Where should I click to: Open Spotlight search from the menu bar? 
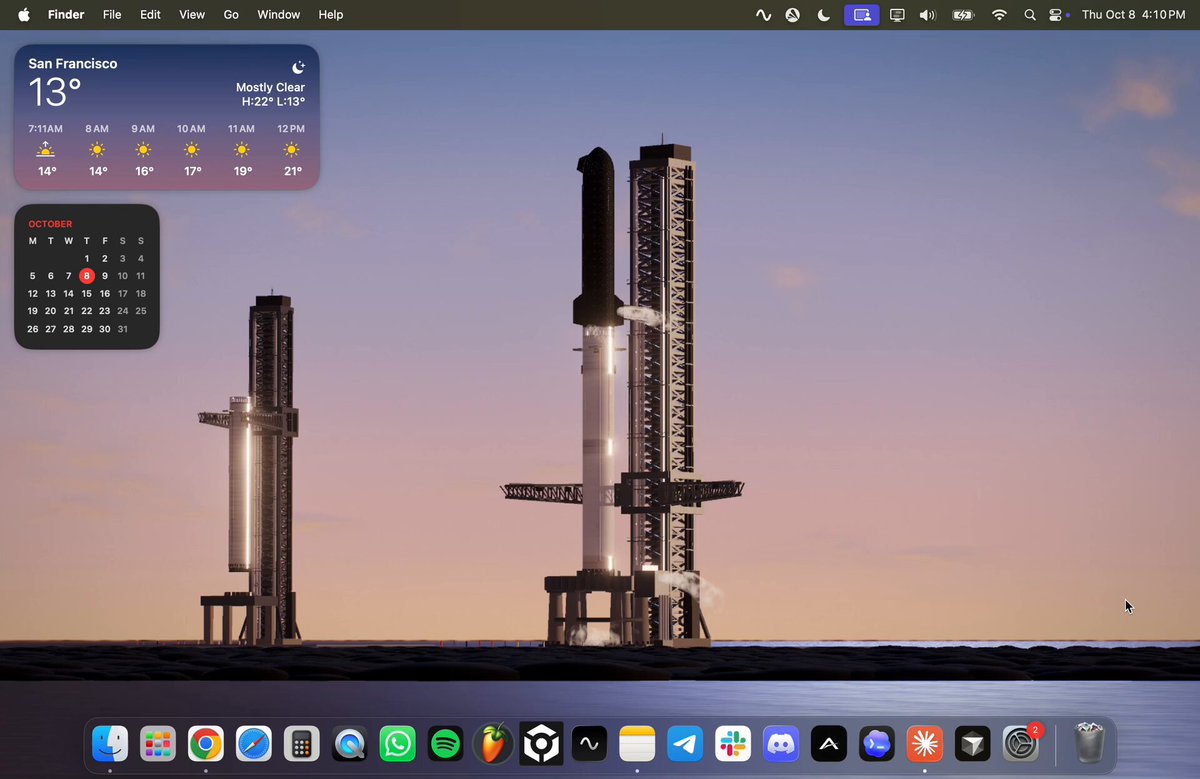1030,15
